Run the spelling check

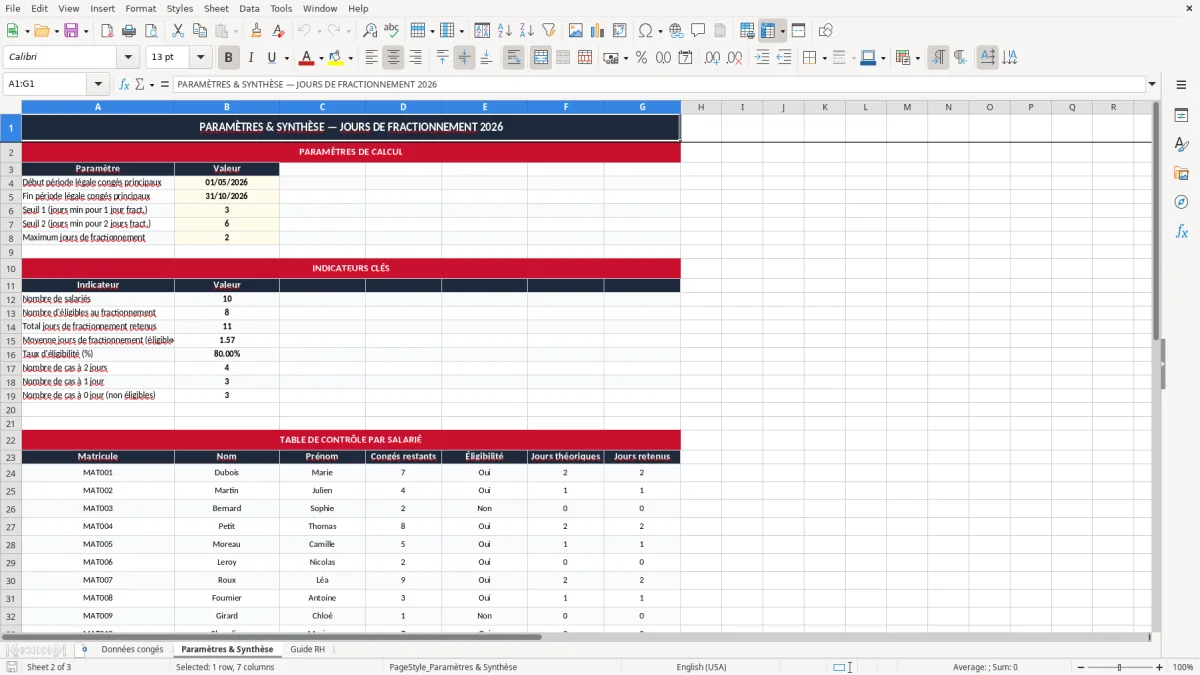click(x=392, y=31)
